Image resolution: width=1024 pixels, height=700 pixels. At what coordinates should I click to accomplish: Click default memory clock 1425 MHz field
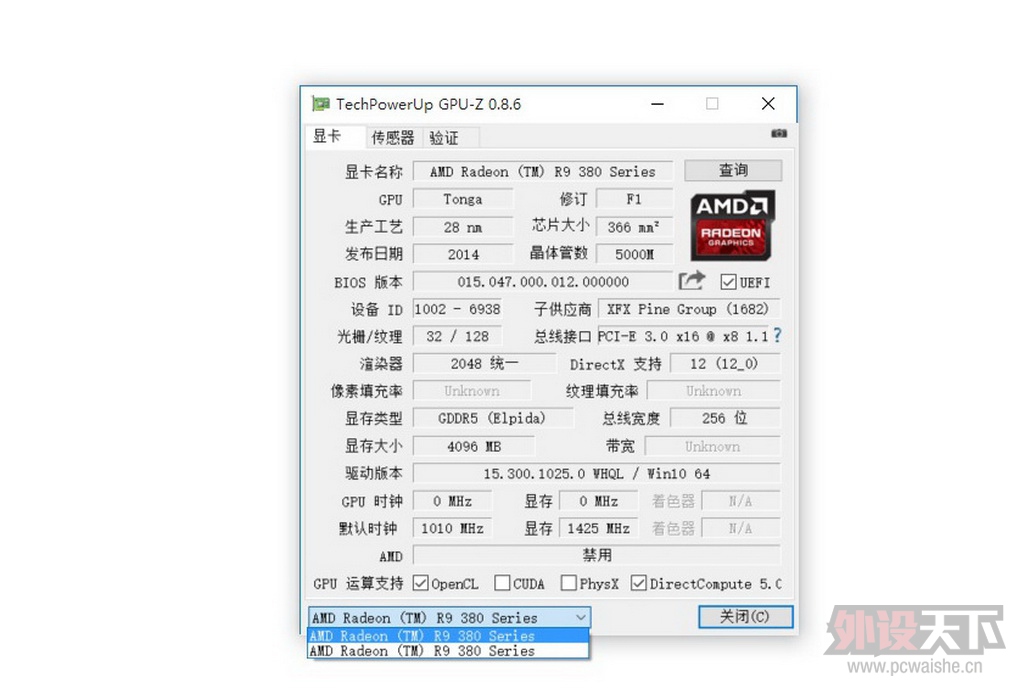pos(599,528)
